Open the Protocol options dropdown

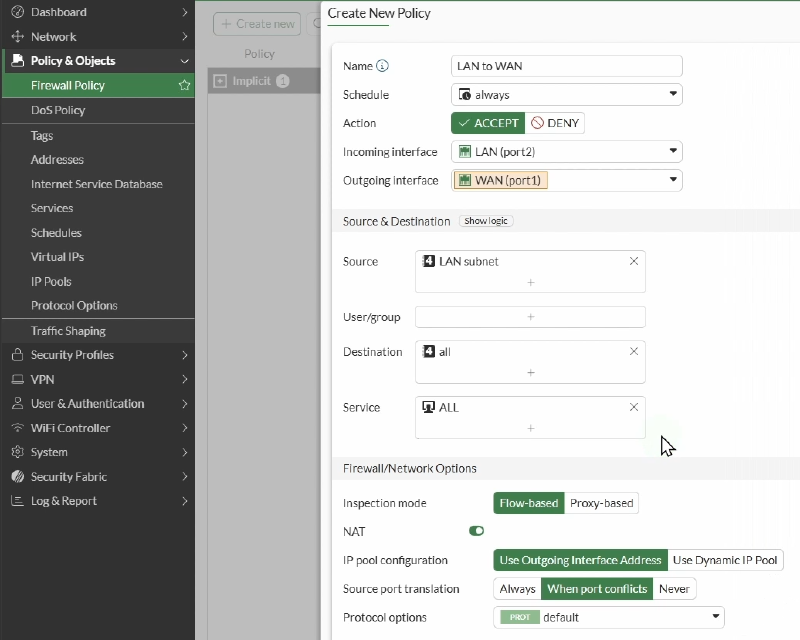(609, 618)
